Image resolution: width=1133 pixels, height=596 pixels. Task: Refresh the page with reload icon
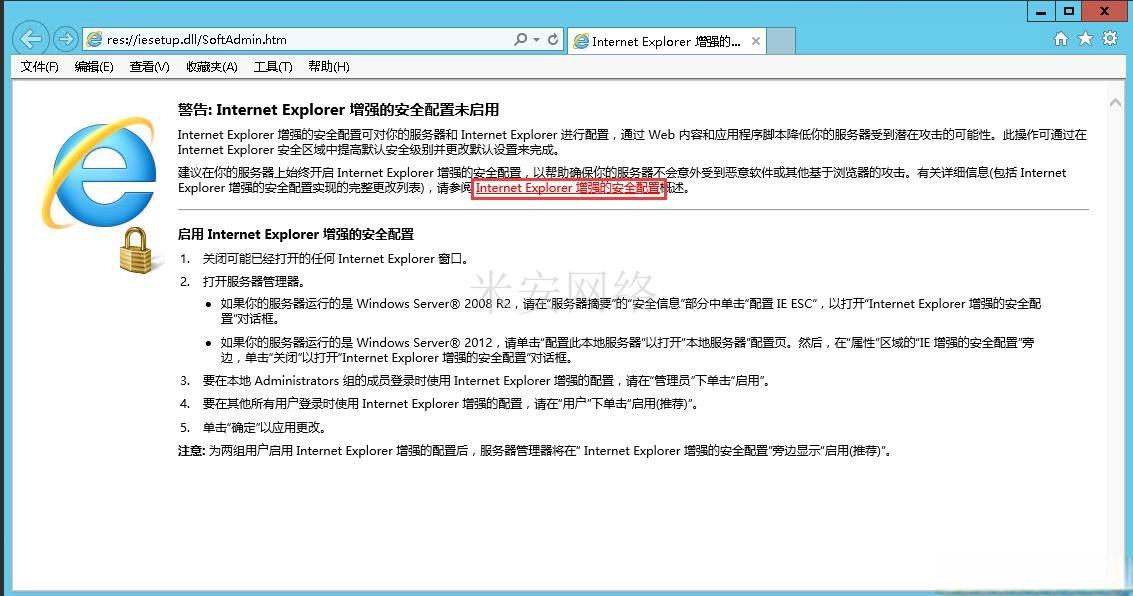pyautogui.click(x=553, y=39)
